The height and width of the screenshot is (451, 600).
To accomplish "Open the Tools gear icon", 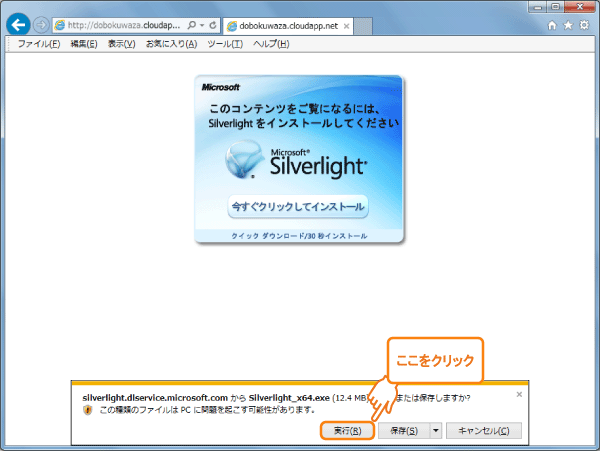I will tap(584, 25).
